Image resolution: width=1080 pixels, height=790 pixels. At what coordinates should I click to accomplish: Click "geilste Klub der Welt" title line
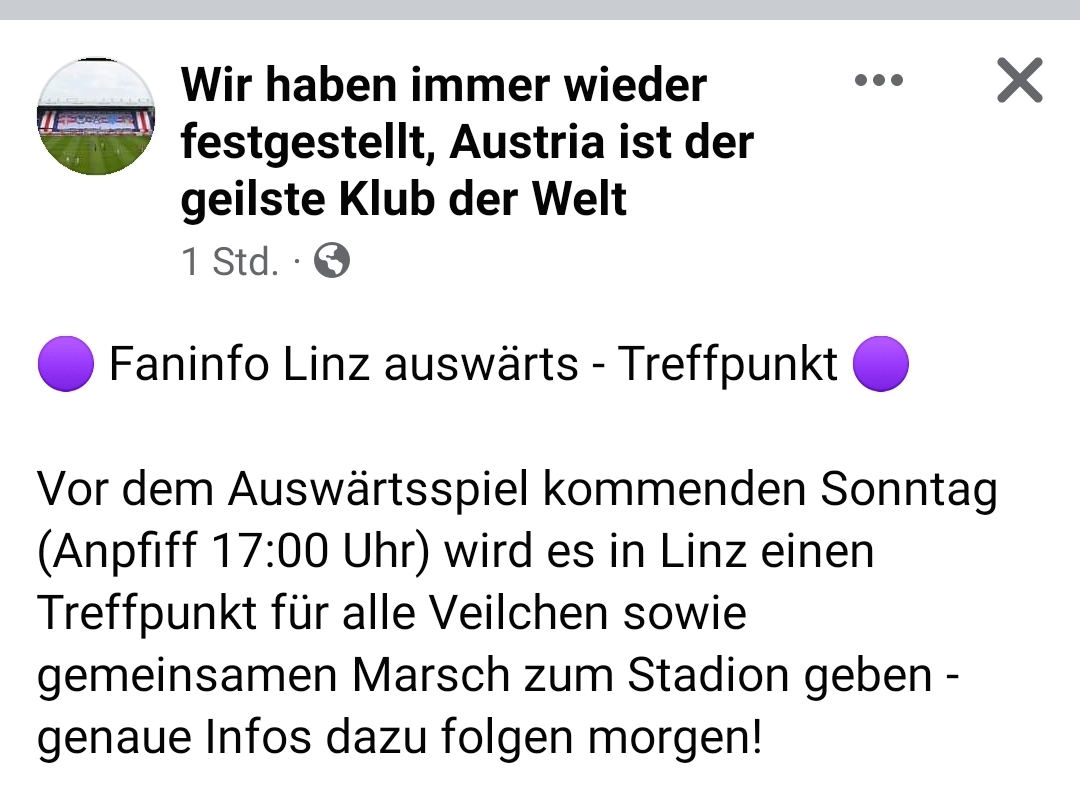pos(404,200)
